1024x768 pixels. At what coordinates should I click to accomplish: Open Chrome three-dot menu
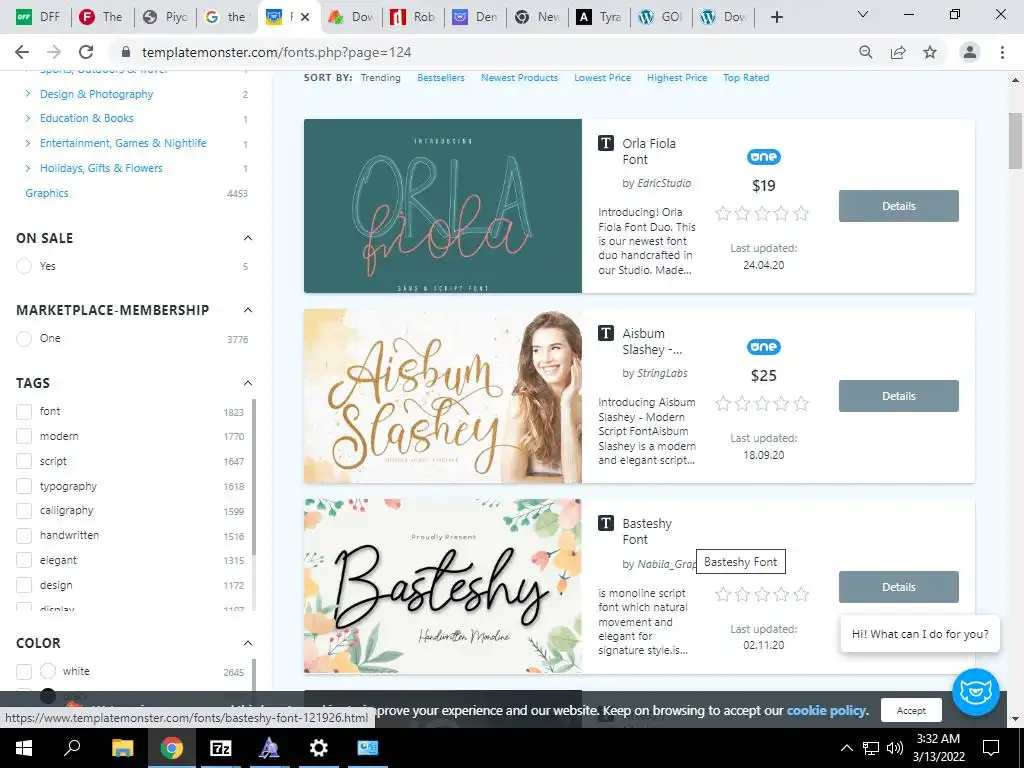click(1002, 52)
